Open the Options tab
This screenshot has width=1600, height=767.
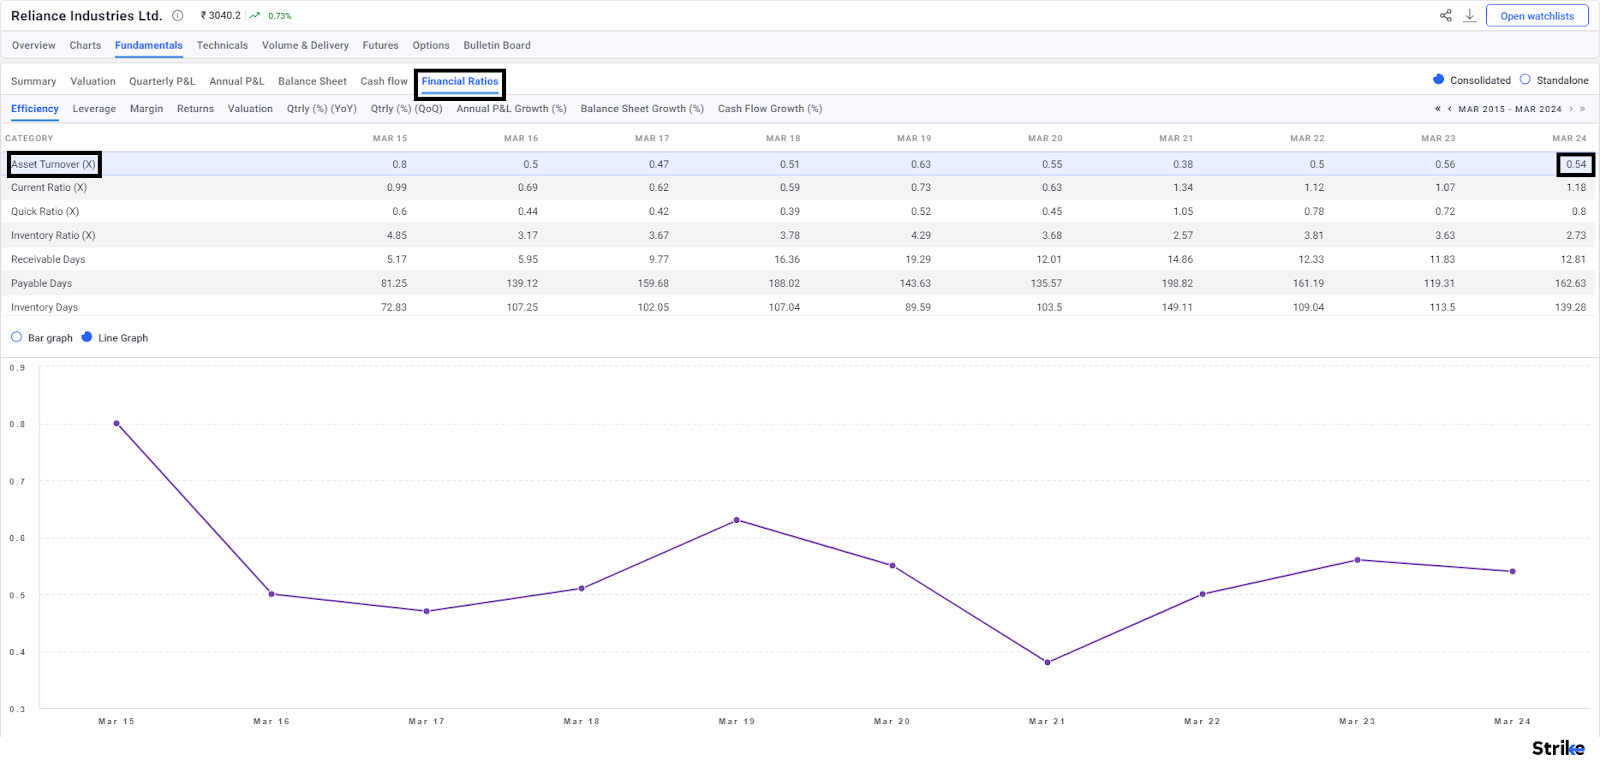point(431,45)
